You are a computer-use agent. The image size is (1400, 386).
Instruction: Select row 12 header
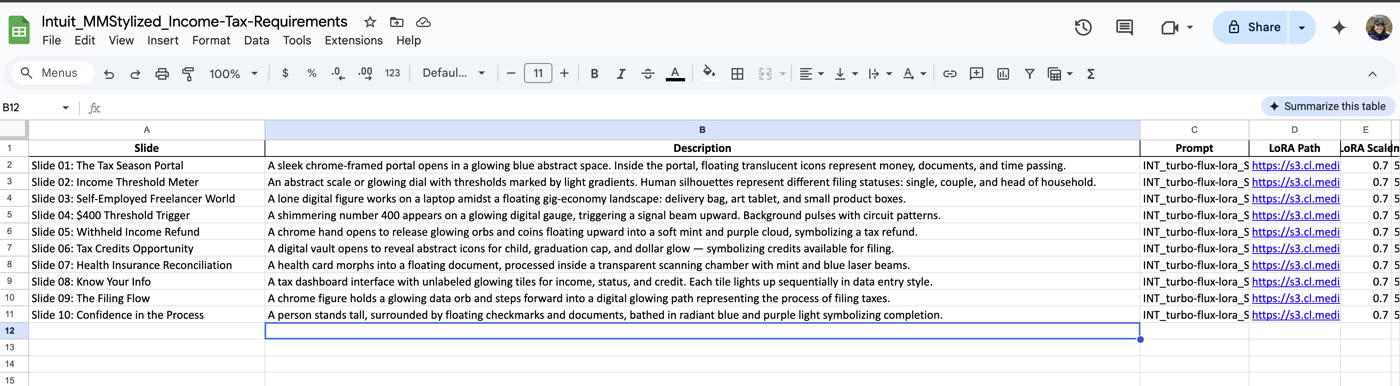(x=14, y=330)
